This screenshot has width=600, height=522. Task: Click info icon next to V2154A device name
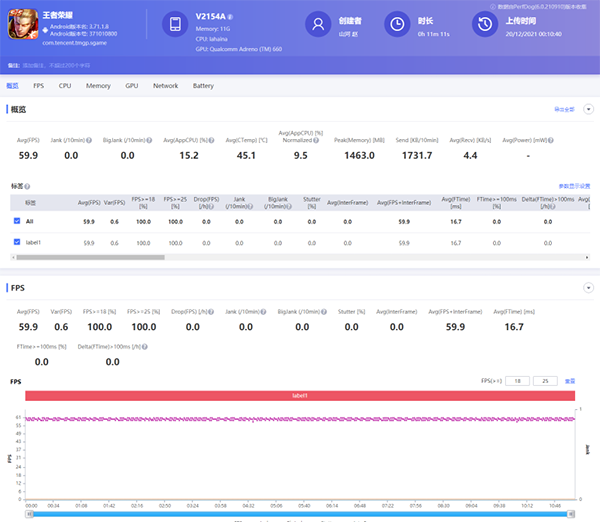coord(231,17)
